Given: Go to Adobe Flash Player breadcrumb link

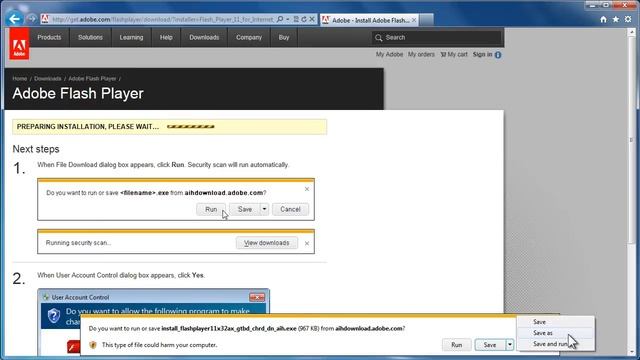Looking at the screenshot, I should pos(92,78).
